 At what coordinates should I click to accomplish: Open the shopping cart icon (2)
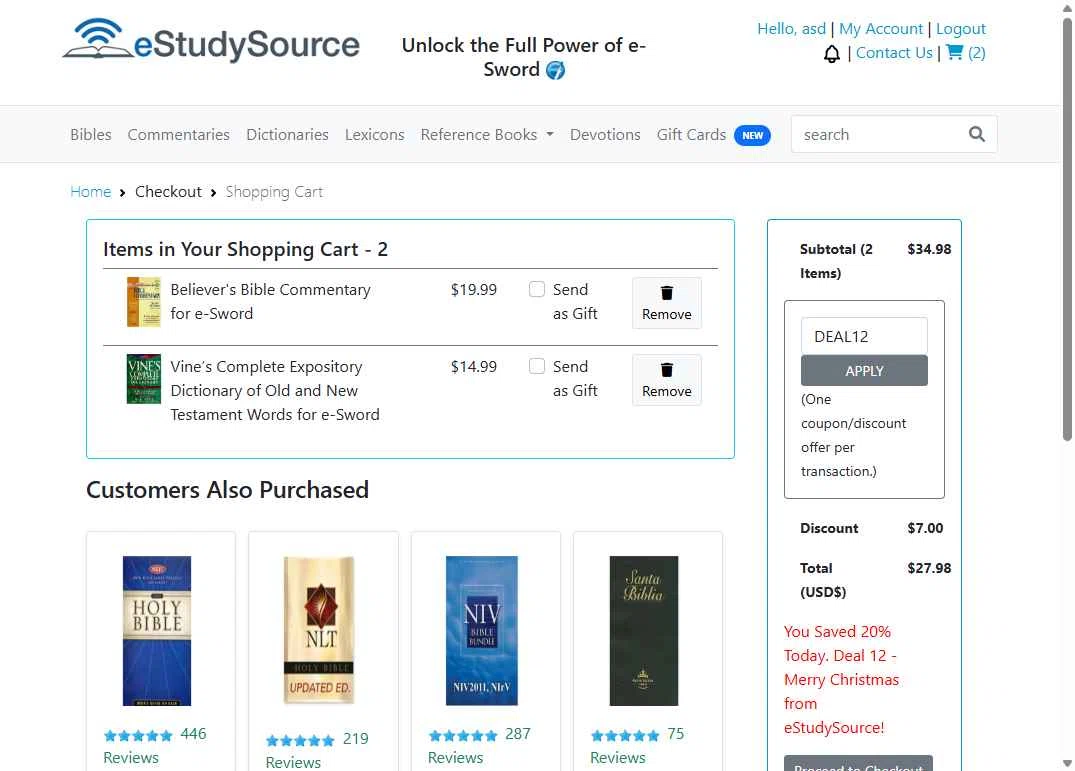(954, 52)
